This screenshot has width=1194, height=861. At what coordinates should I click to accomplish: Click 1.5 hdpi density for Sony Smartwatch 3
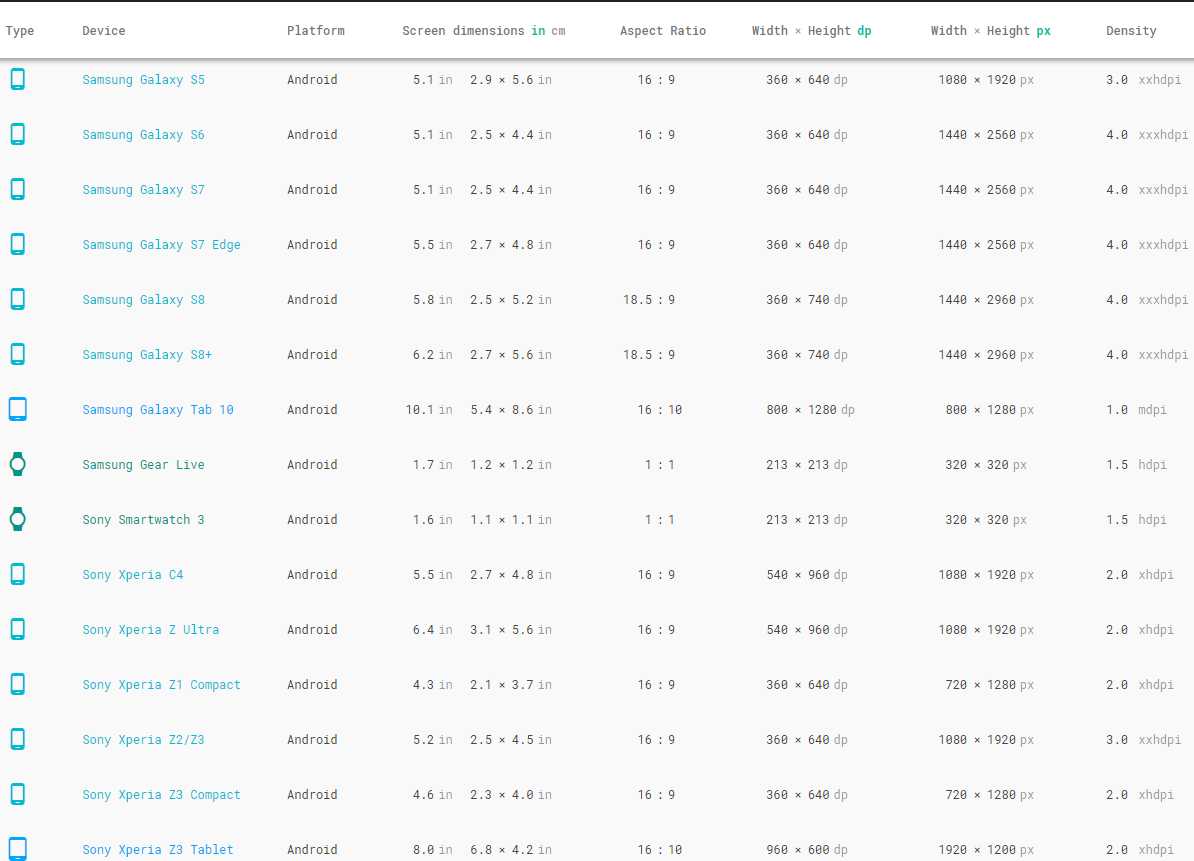pos(1136,520)
